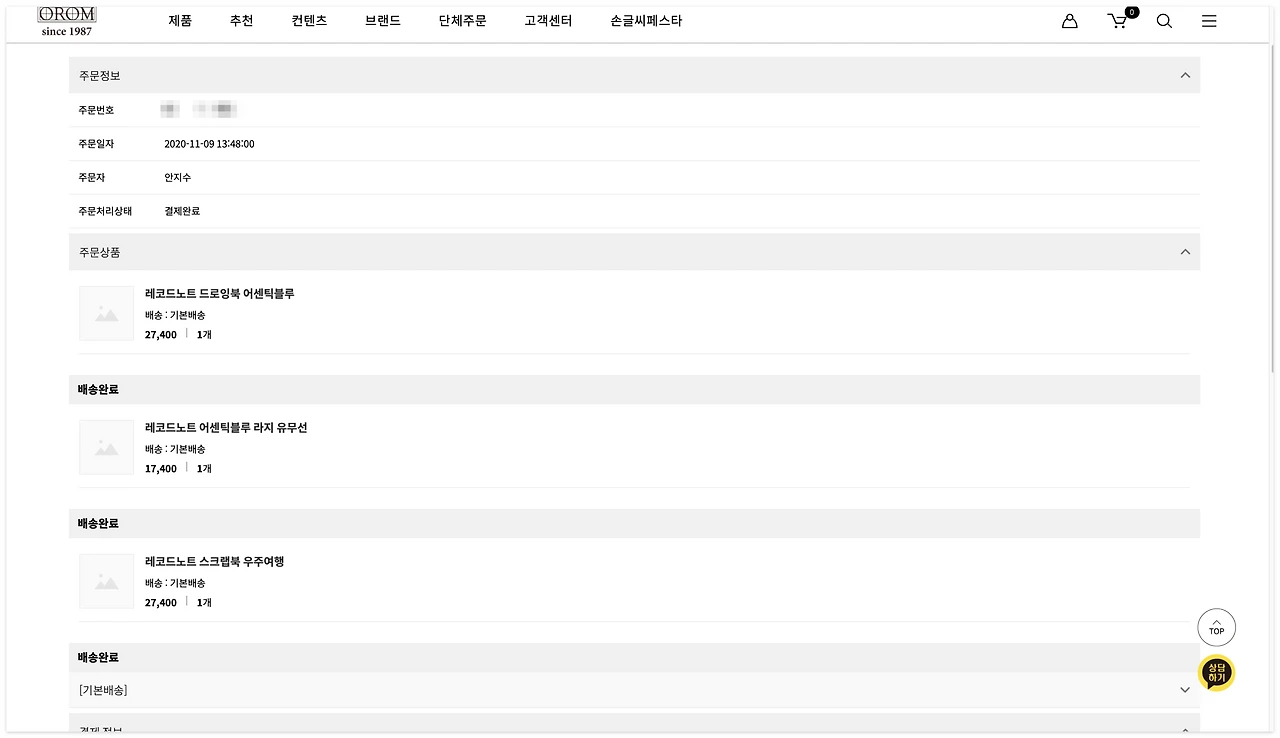1280x738 pixels.
Task: Click the order status 결제완료
Action: tap(183, 212)
